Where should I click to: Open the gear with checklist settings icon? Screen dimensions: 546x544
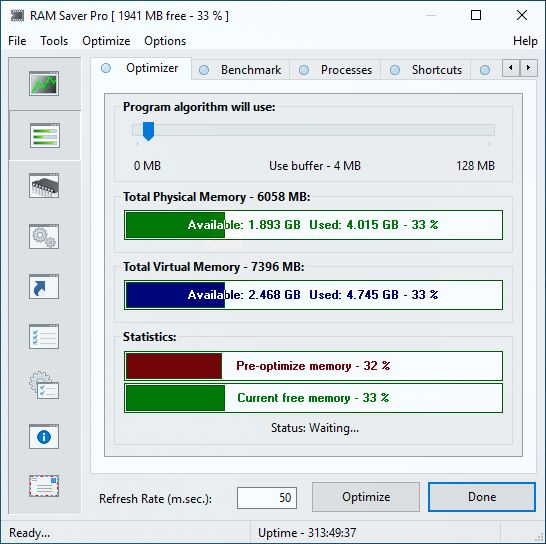(x=44, y=385)
